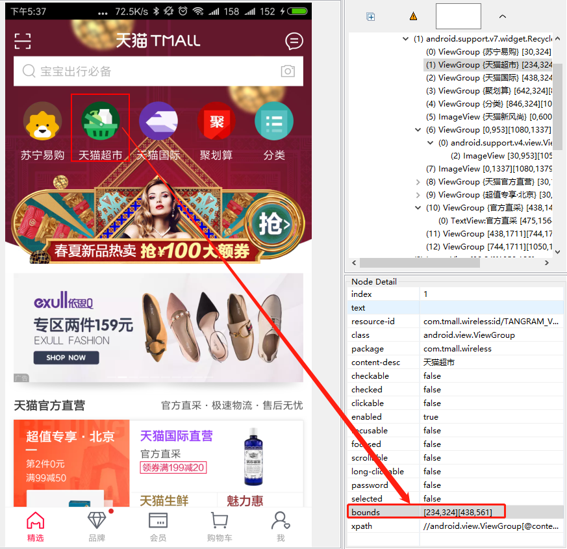This screenshot has width=567, height=549.
Task: Open the 聚划算 red icon
Action: [216, 121]
